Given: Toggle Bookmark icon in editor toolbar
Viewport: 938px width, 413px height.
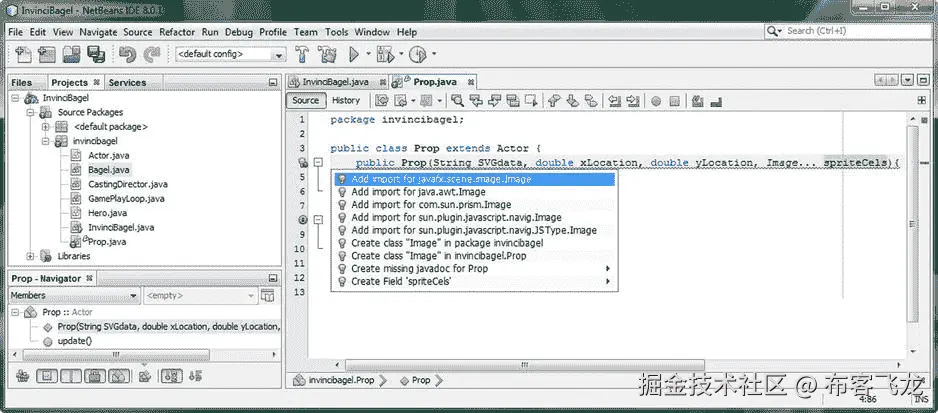Looking at the screenshot, I should (592, 101).
